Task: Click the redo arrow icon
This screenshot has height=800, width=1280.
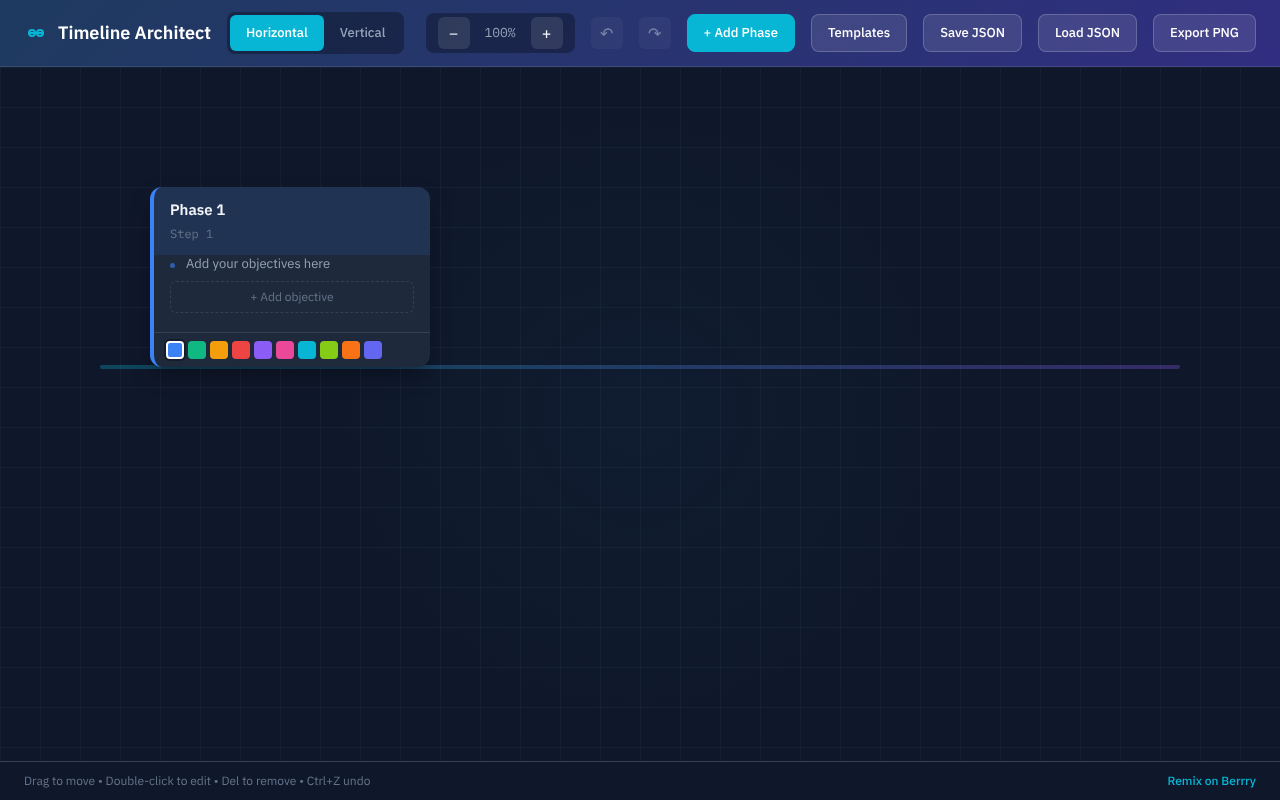Action: pyautogui.click(x=654, y=32)
